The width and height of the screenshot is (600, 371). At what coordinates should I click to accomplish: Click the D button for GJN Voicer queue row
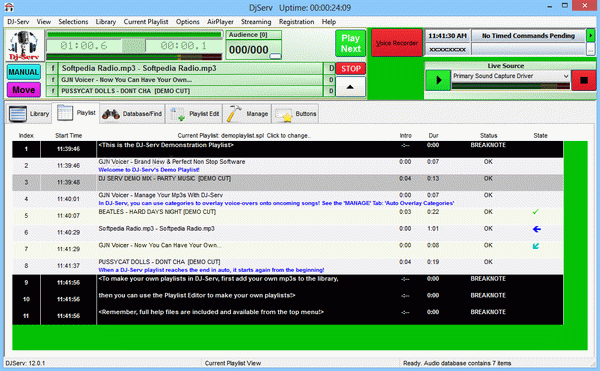tap(331, 80)
